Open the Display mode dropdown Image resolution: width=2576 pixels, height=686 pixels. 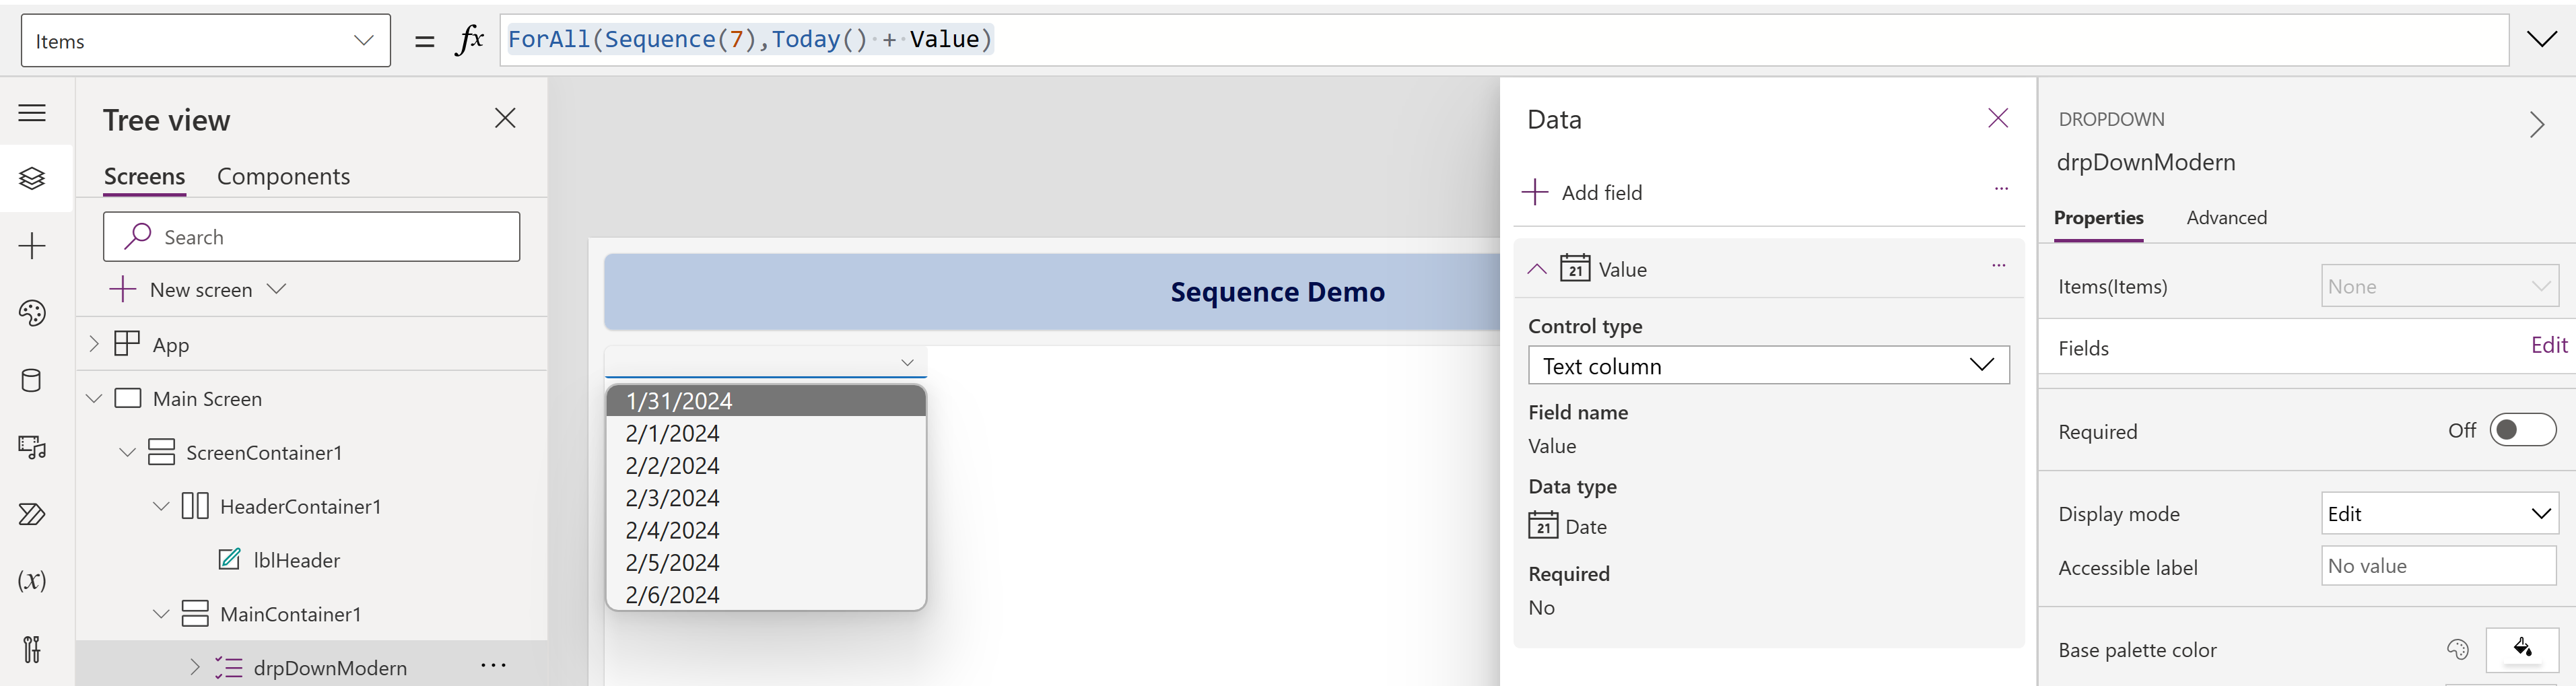pos(2437,514)
